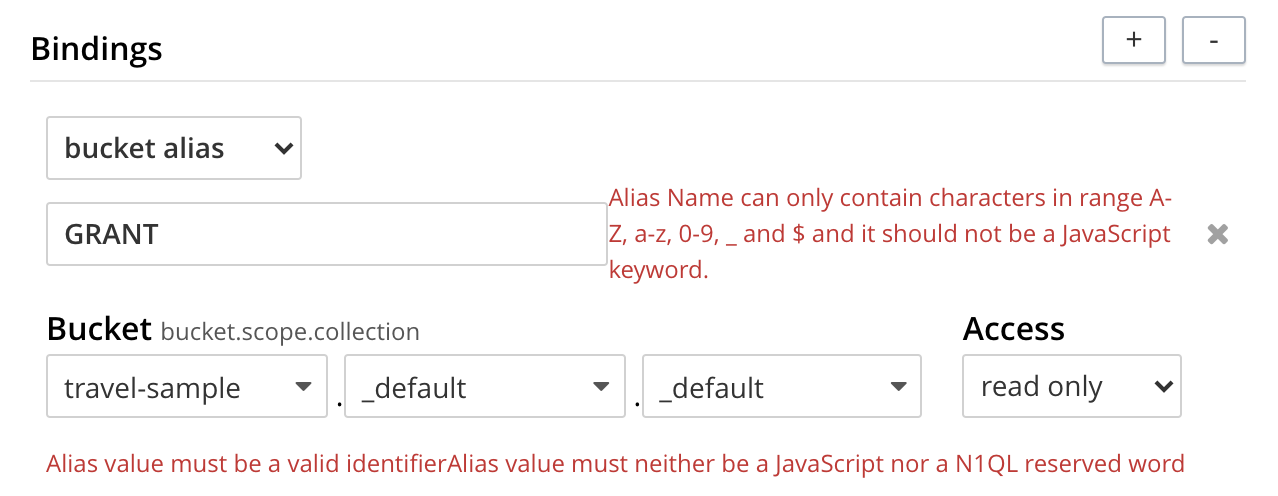Remove a binding with minus button
The height and width of the screenshot is (496, 1278).
(x=1213, y=40)
